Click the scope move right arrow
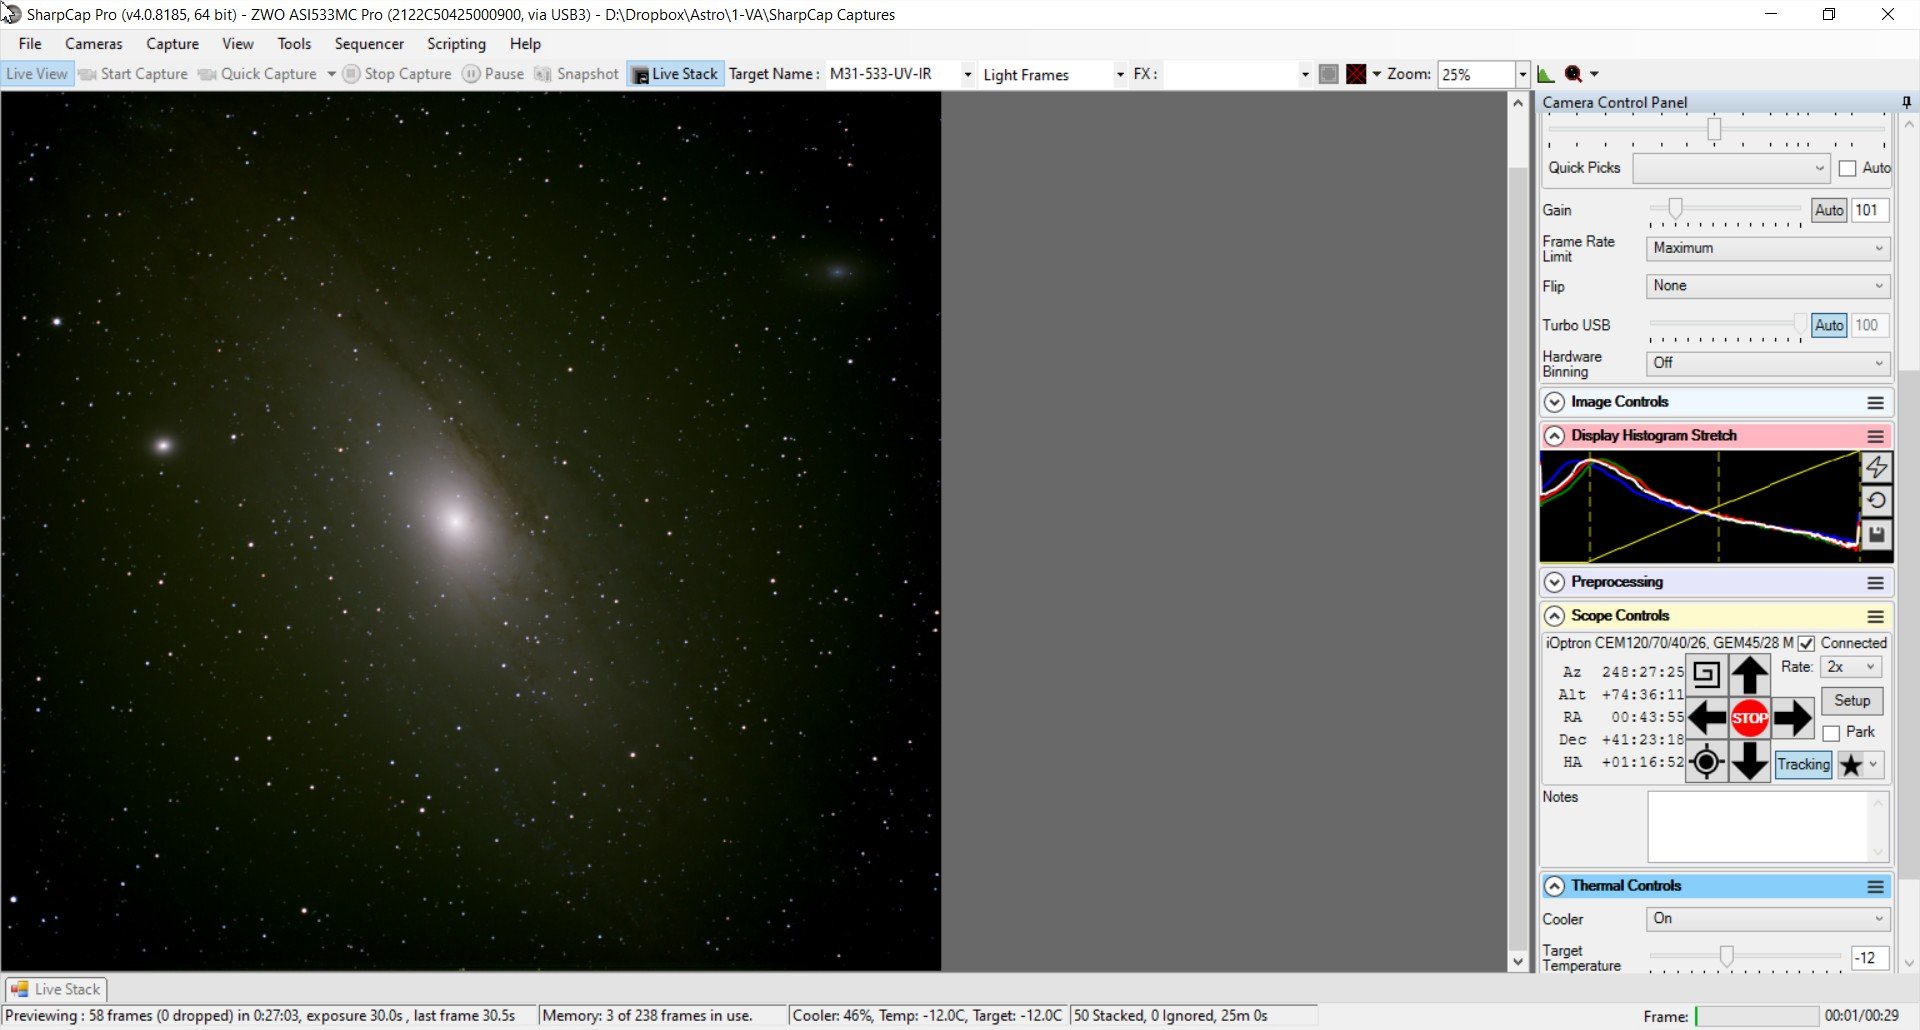This screenshot has width=1920, height=1030. coord(1792,718)
